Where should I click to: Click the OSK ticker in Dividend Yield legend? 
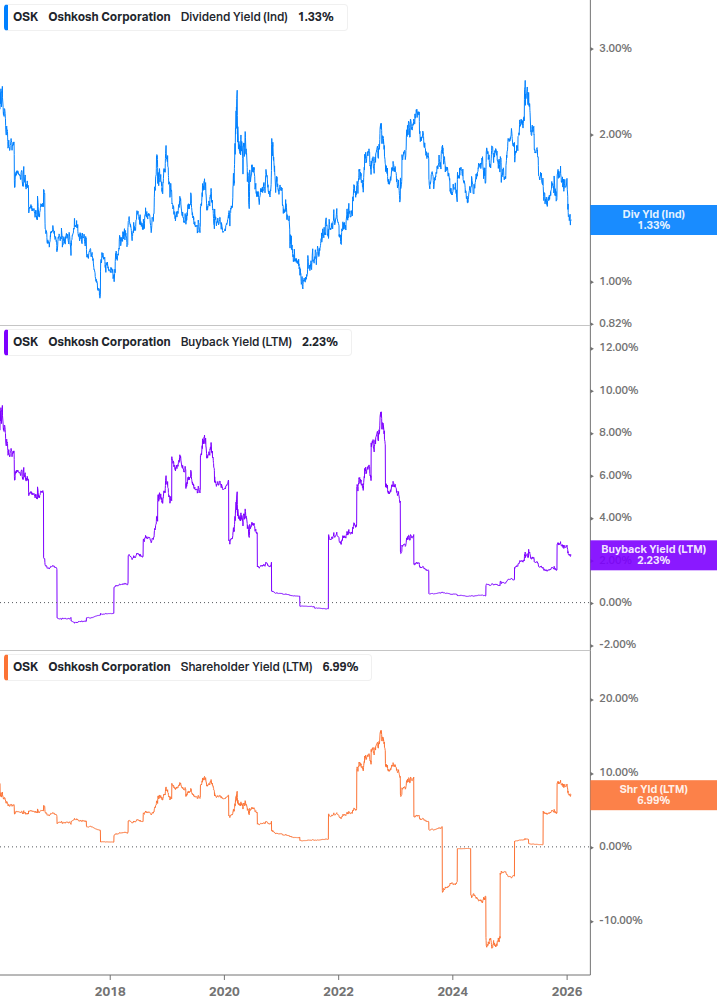tap(26, 17)
